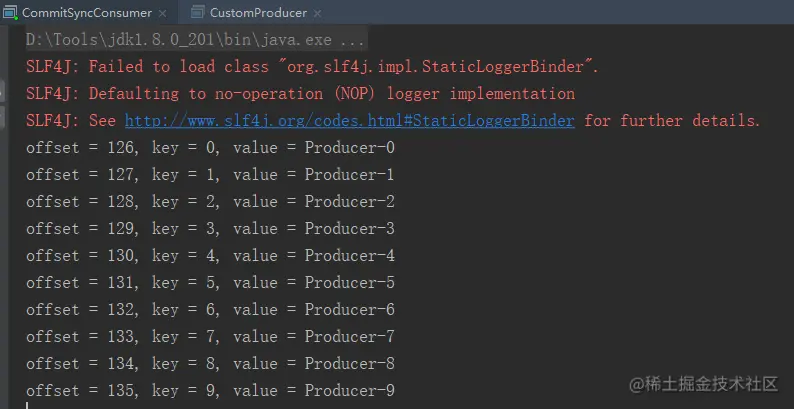
Task: Select the console line for Producer-1
Action: coord(210,175)
